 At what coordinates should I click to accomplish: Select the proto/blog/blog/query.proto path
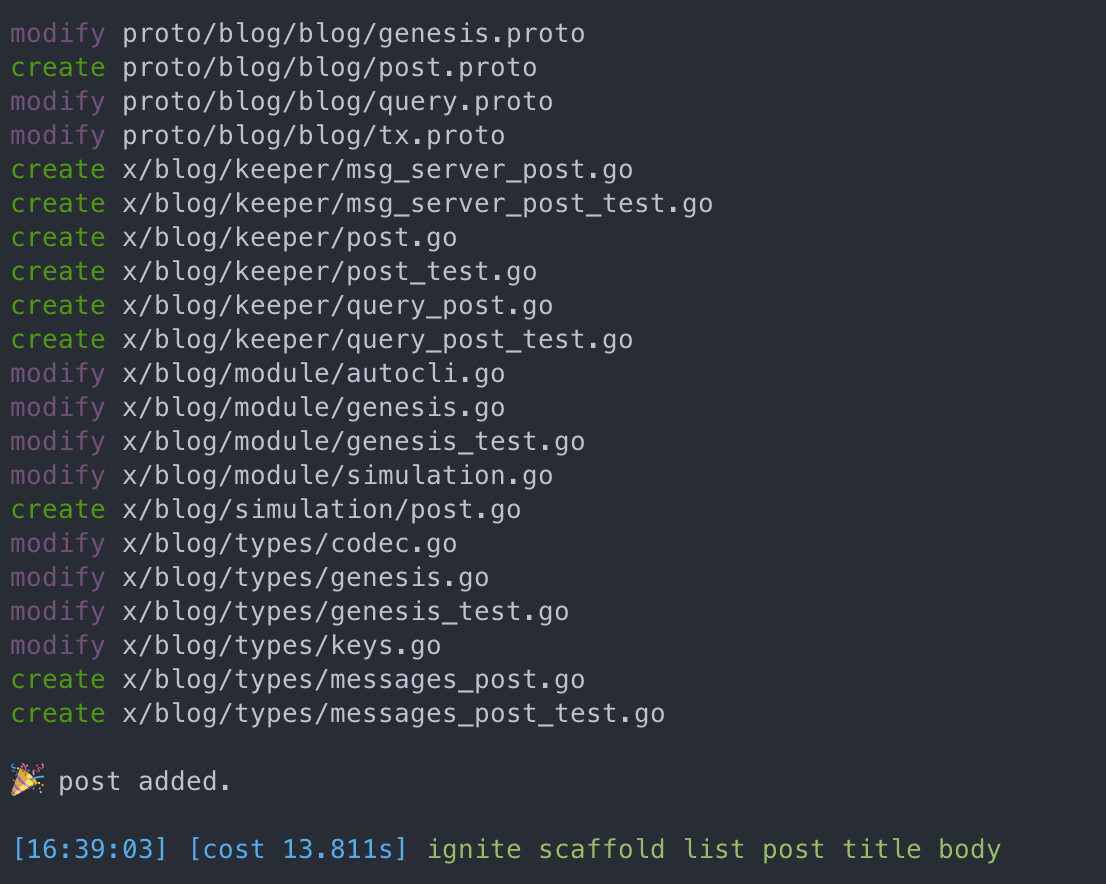click(337, 102)
